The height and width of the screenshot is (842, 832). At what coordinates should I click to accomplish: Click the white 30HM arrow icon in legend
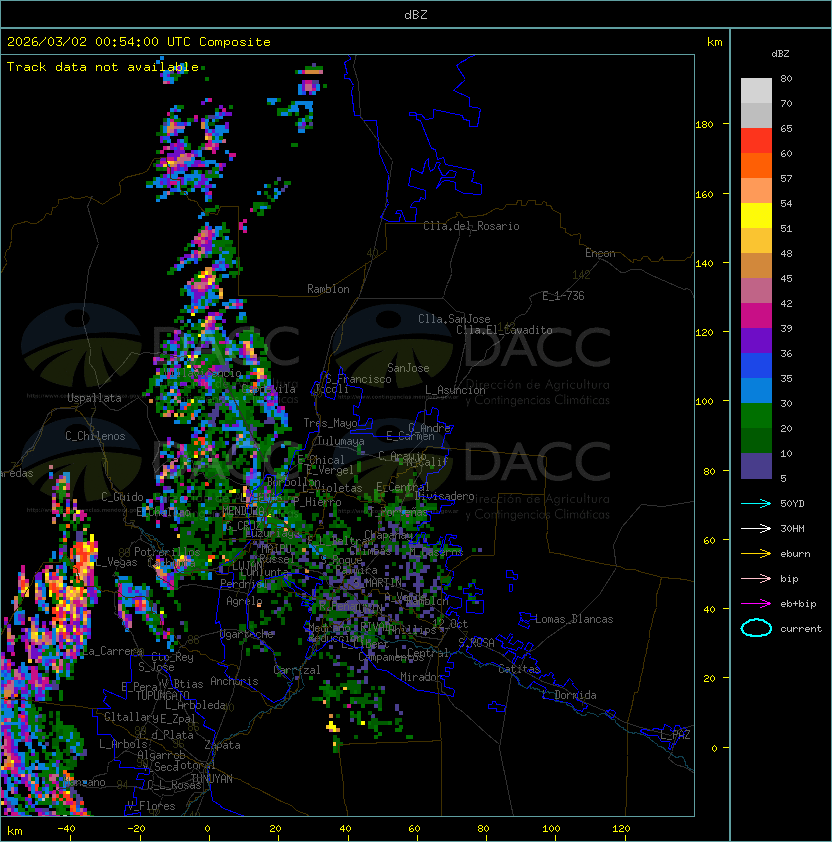pyautogui.click(x=756, y=528)
